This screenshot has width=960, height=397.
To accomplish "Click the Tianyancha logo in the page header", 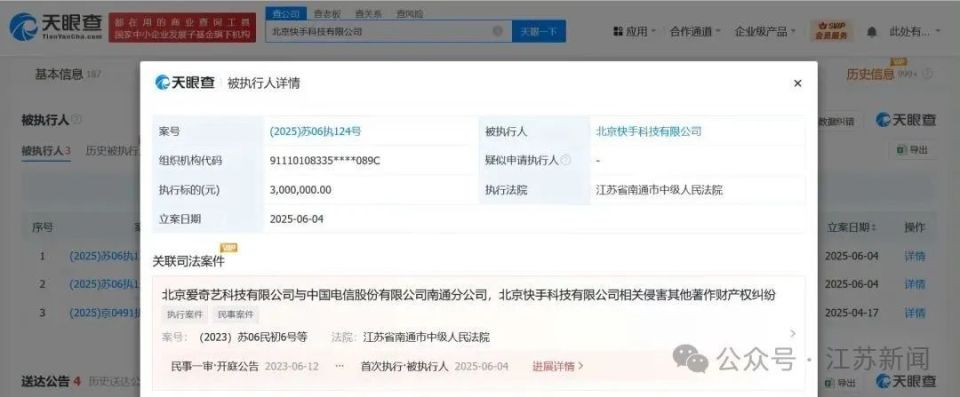I will coord(55,27).
